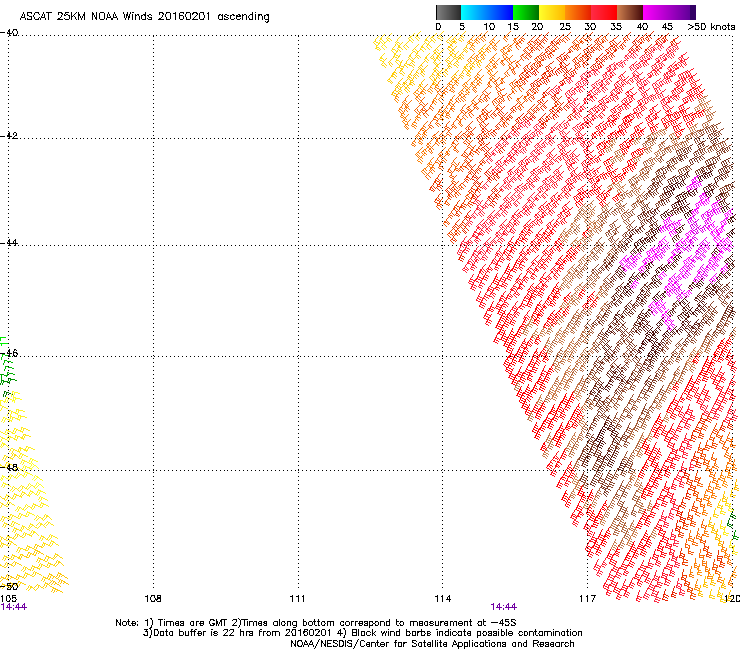This screenshot has height=650, width=740.
Task: Click the purple '14:44' time below longitude 105
Action: (14, 607)
